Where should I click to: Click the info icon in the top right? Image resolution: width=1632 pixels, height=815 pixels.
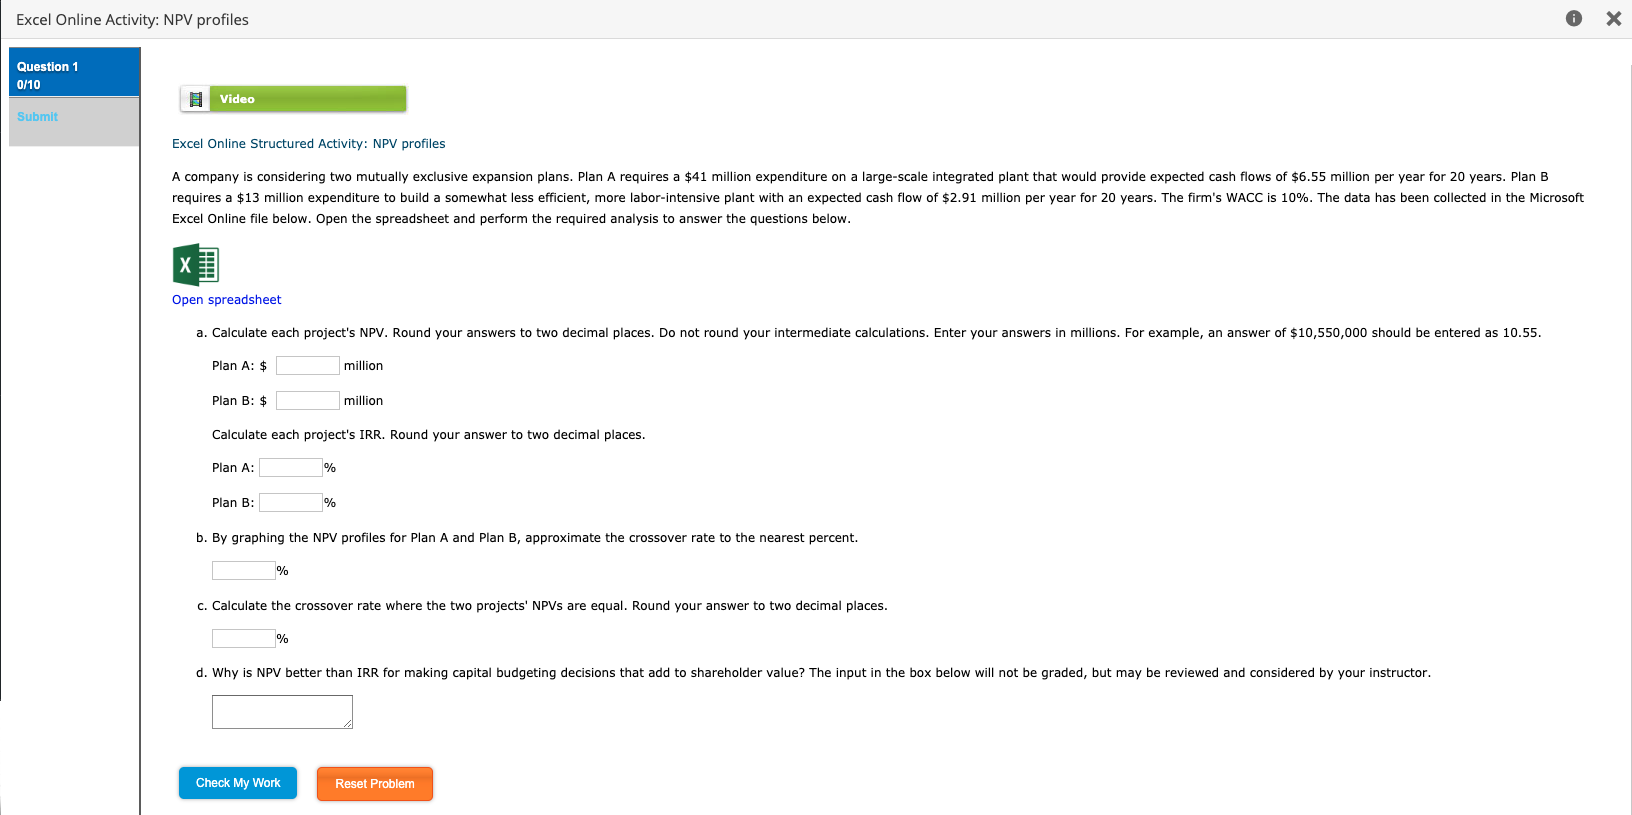(x=1573, y=18)
